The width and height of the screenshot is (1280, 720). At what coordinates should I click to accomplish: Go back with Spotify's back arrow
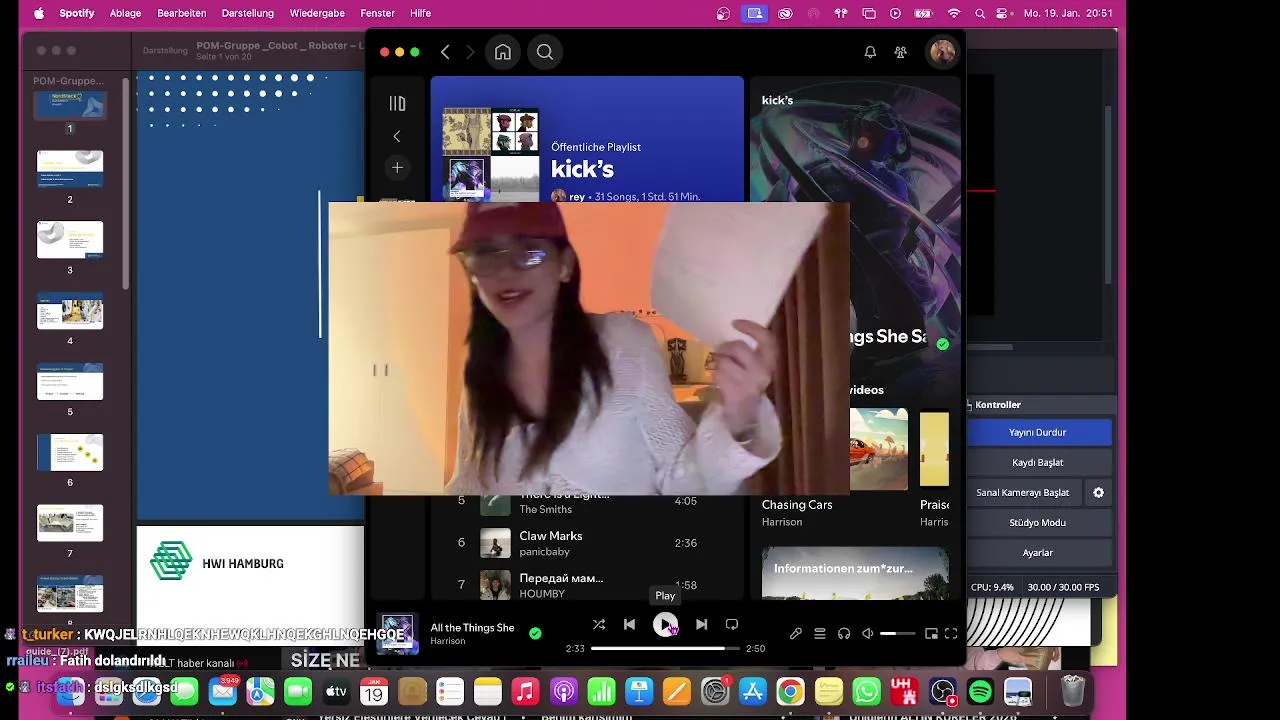tap(445, 52)
